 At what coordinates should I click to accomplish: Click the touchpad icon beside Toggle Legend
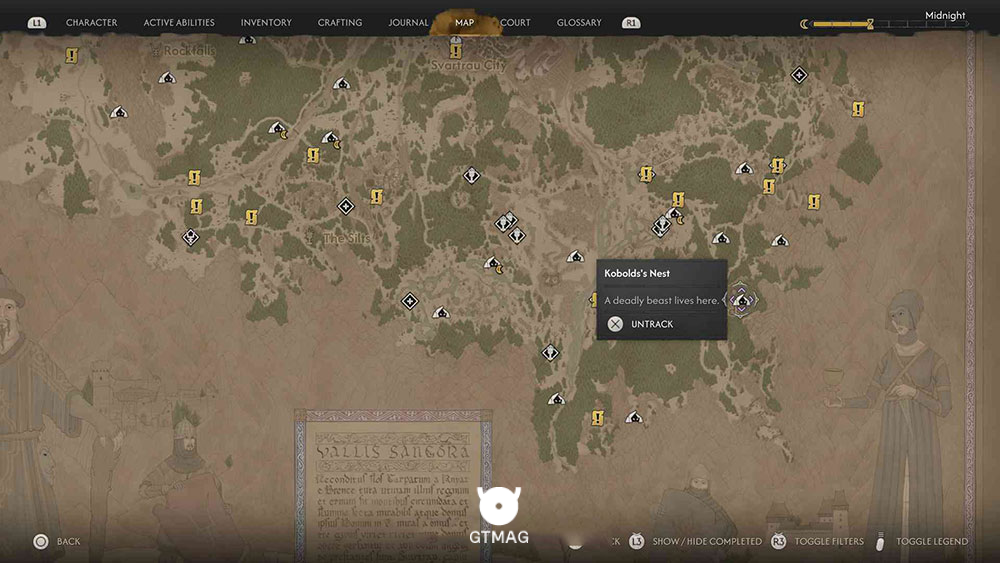[x=880, y=541]
